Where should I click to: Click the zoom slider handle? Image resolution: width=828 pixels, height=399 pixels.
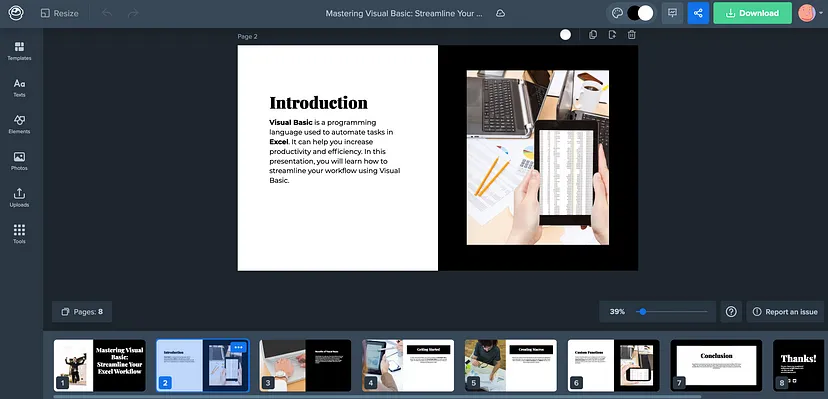[643, 312]
